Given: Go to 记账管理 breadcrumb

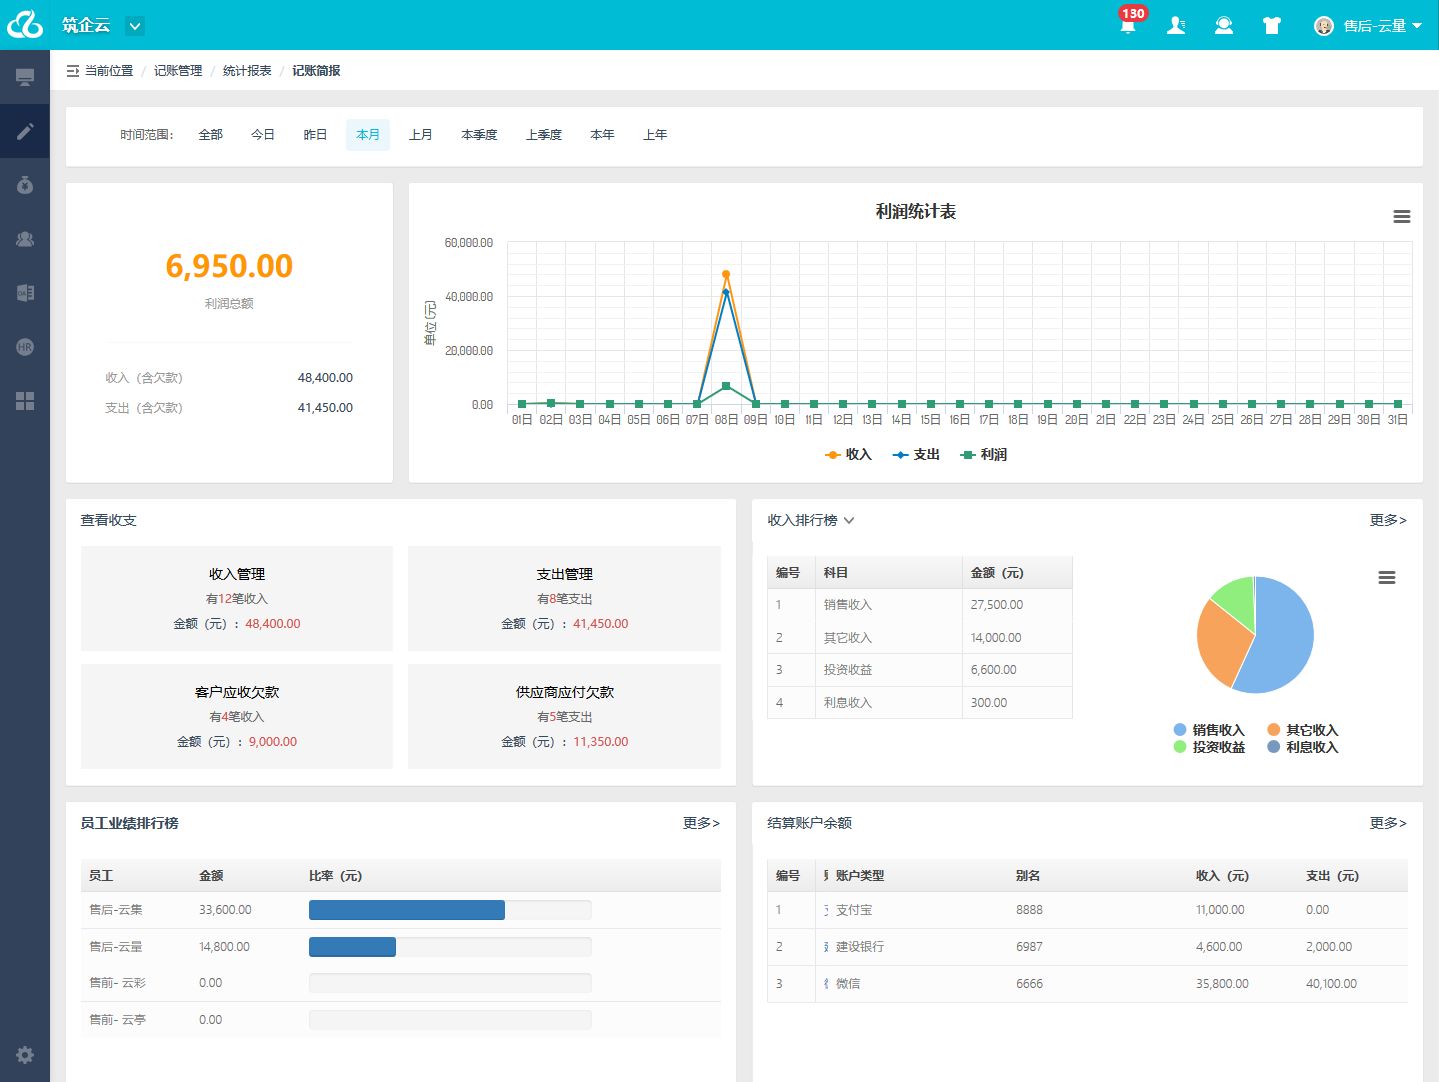Looking at the screenshot, I should (x=178, y=71).
